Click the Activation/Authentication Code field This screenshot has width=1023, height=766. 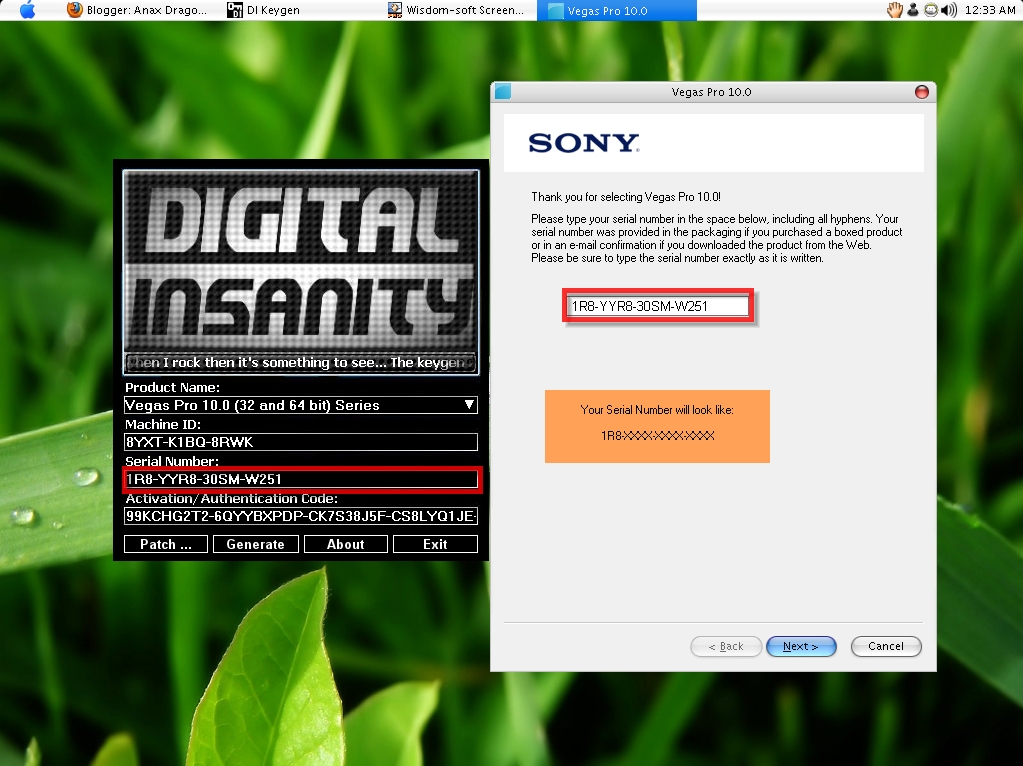301,516
